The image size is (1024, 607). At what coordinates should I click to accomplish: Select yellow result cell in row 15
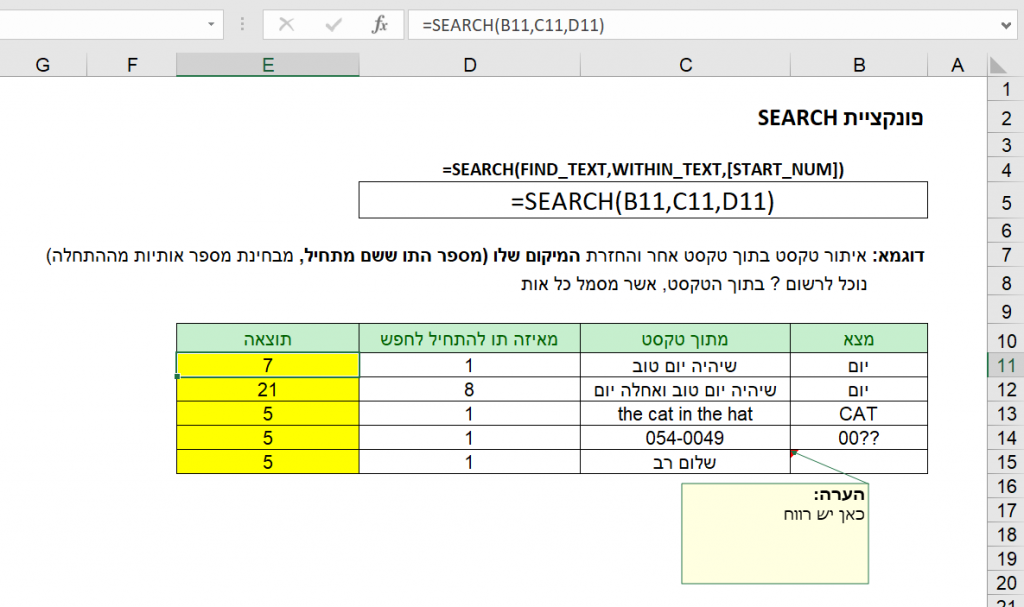point(268,462)
